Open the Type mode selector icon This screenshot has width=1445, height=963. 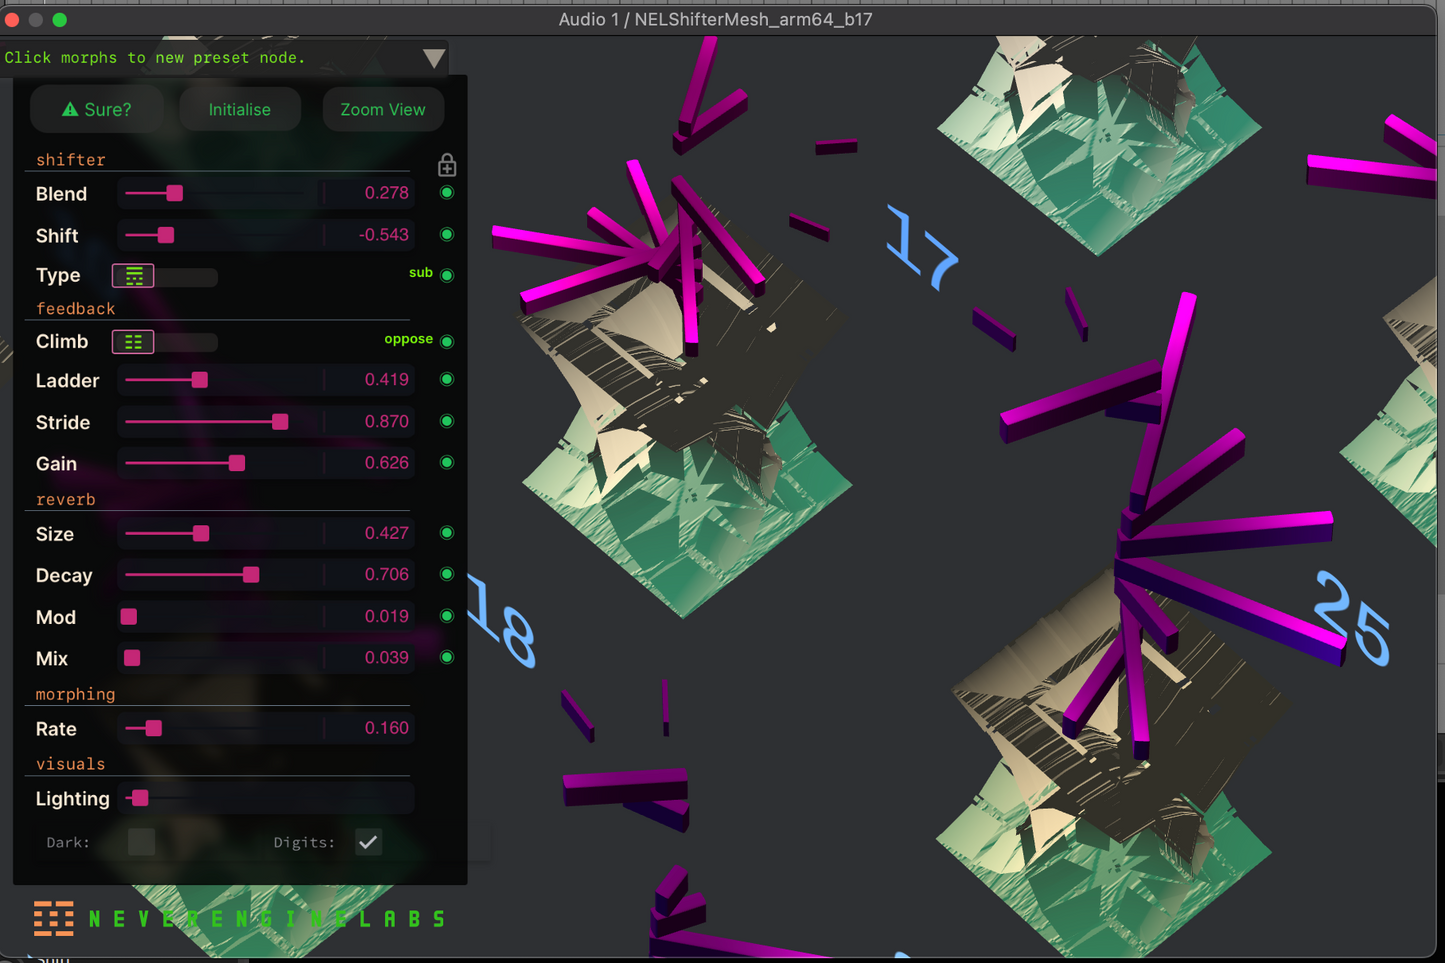133,276
